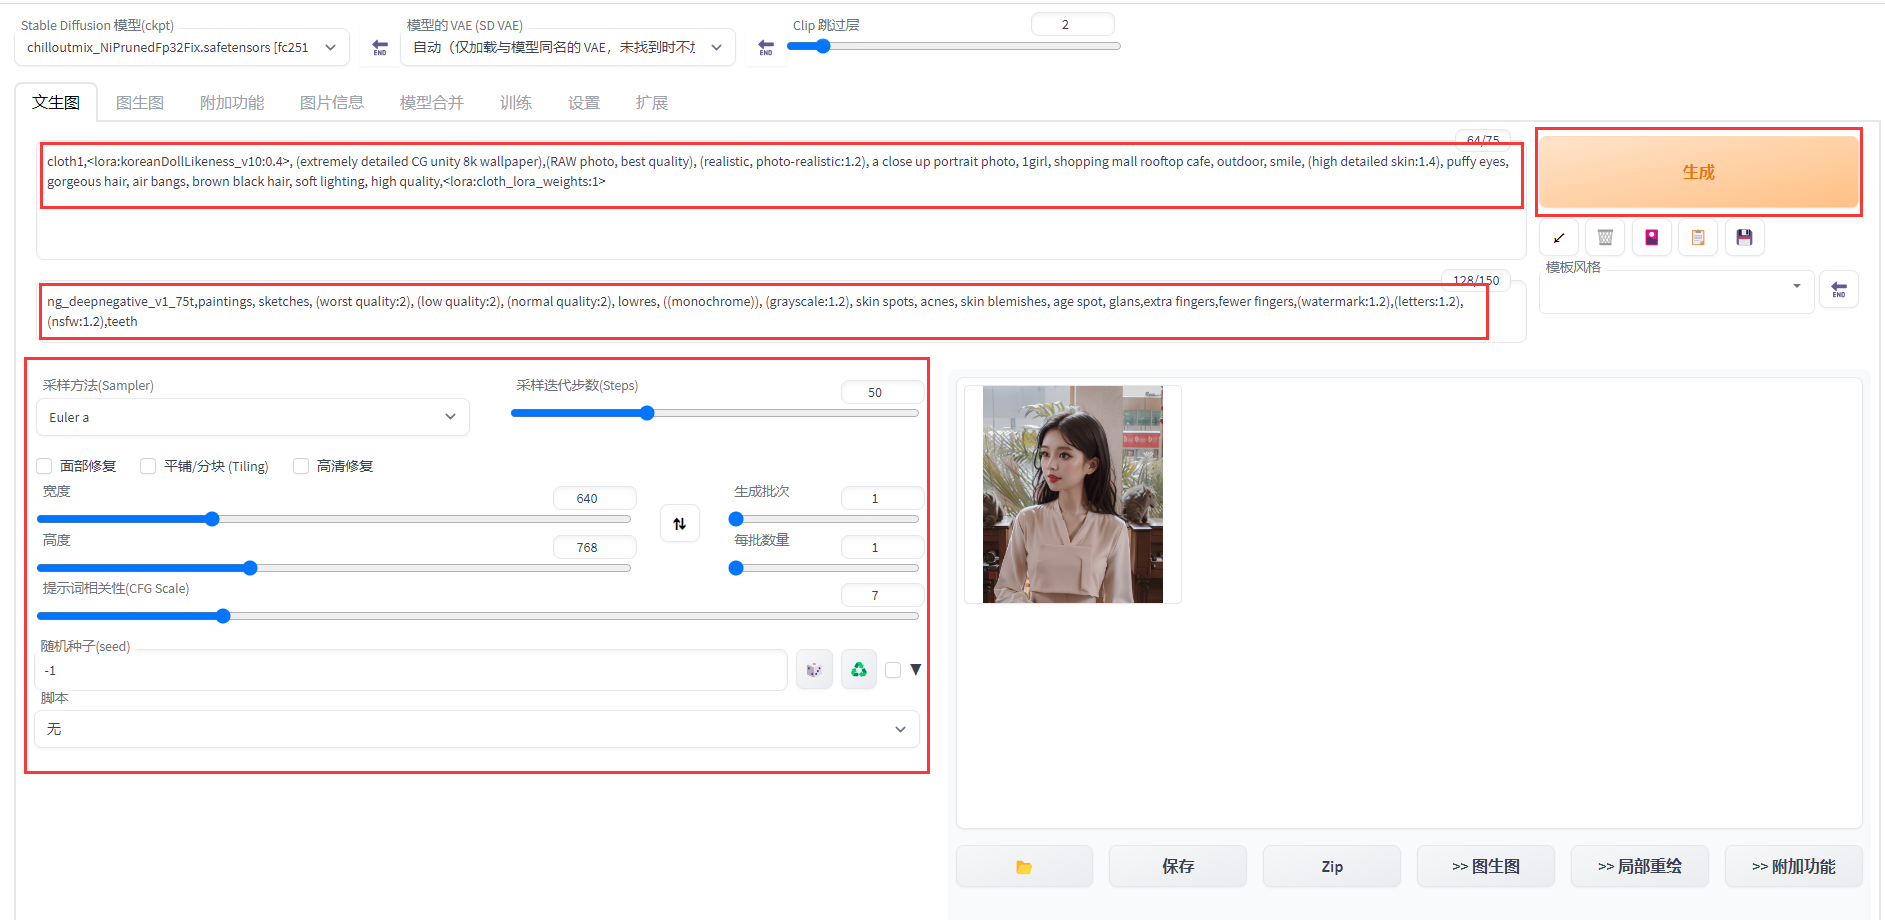
Task: Click the 生成批次 value field showing 1
Action: click(x=881, y=498)
